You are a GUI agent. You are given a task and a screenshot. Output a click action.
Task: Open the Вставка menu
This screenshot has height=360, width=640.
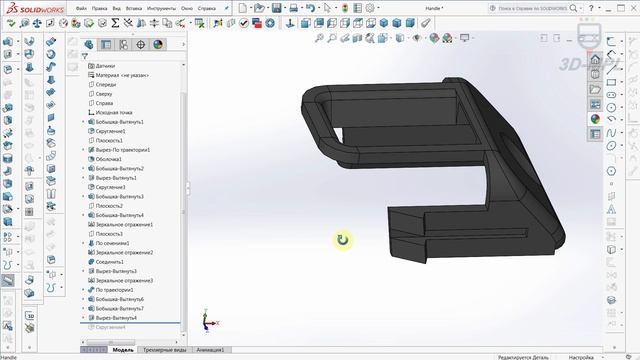coord(134,8)
